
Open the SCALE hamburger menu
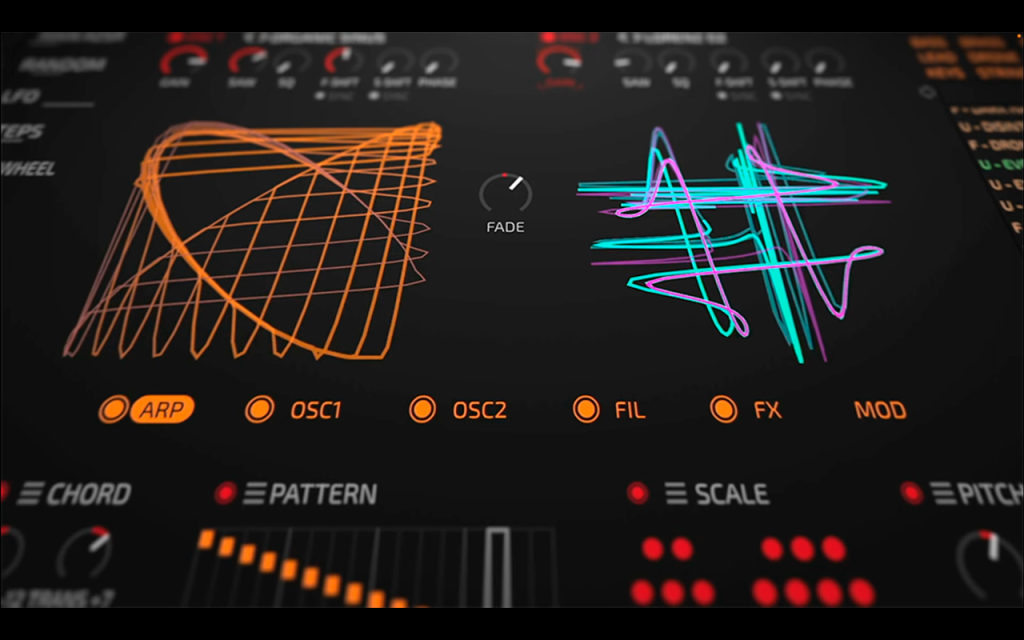(x=677, y=494)
